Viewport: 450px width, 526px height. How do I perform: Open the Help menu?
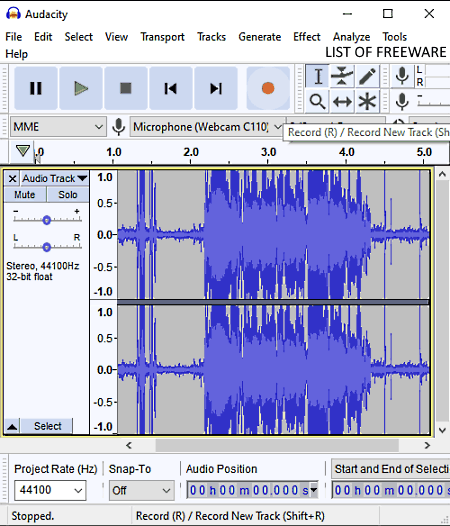click(x=16, y=54)
